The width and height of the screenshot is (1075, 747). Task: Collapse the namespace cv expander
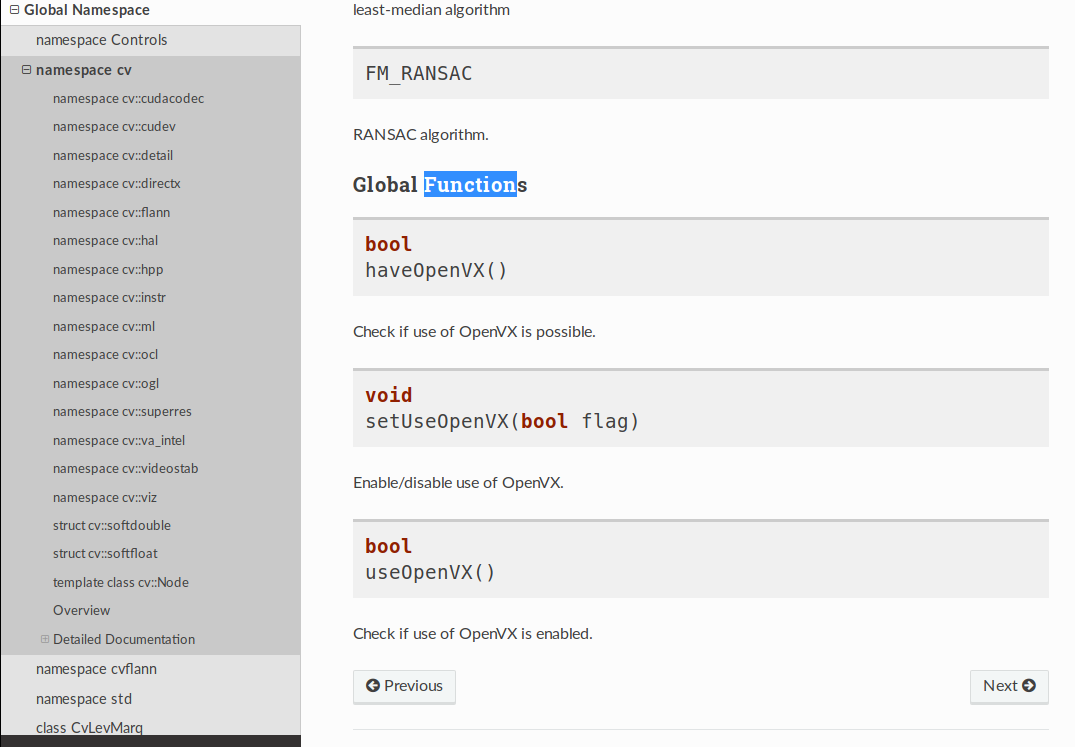click(x=26, y=70)
